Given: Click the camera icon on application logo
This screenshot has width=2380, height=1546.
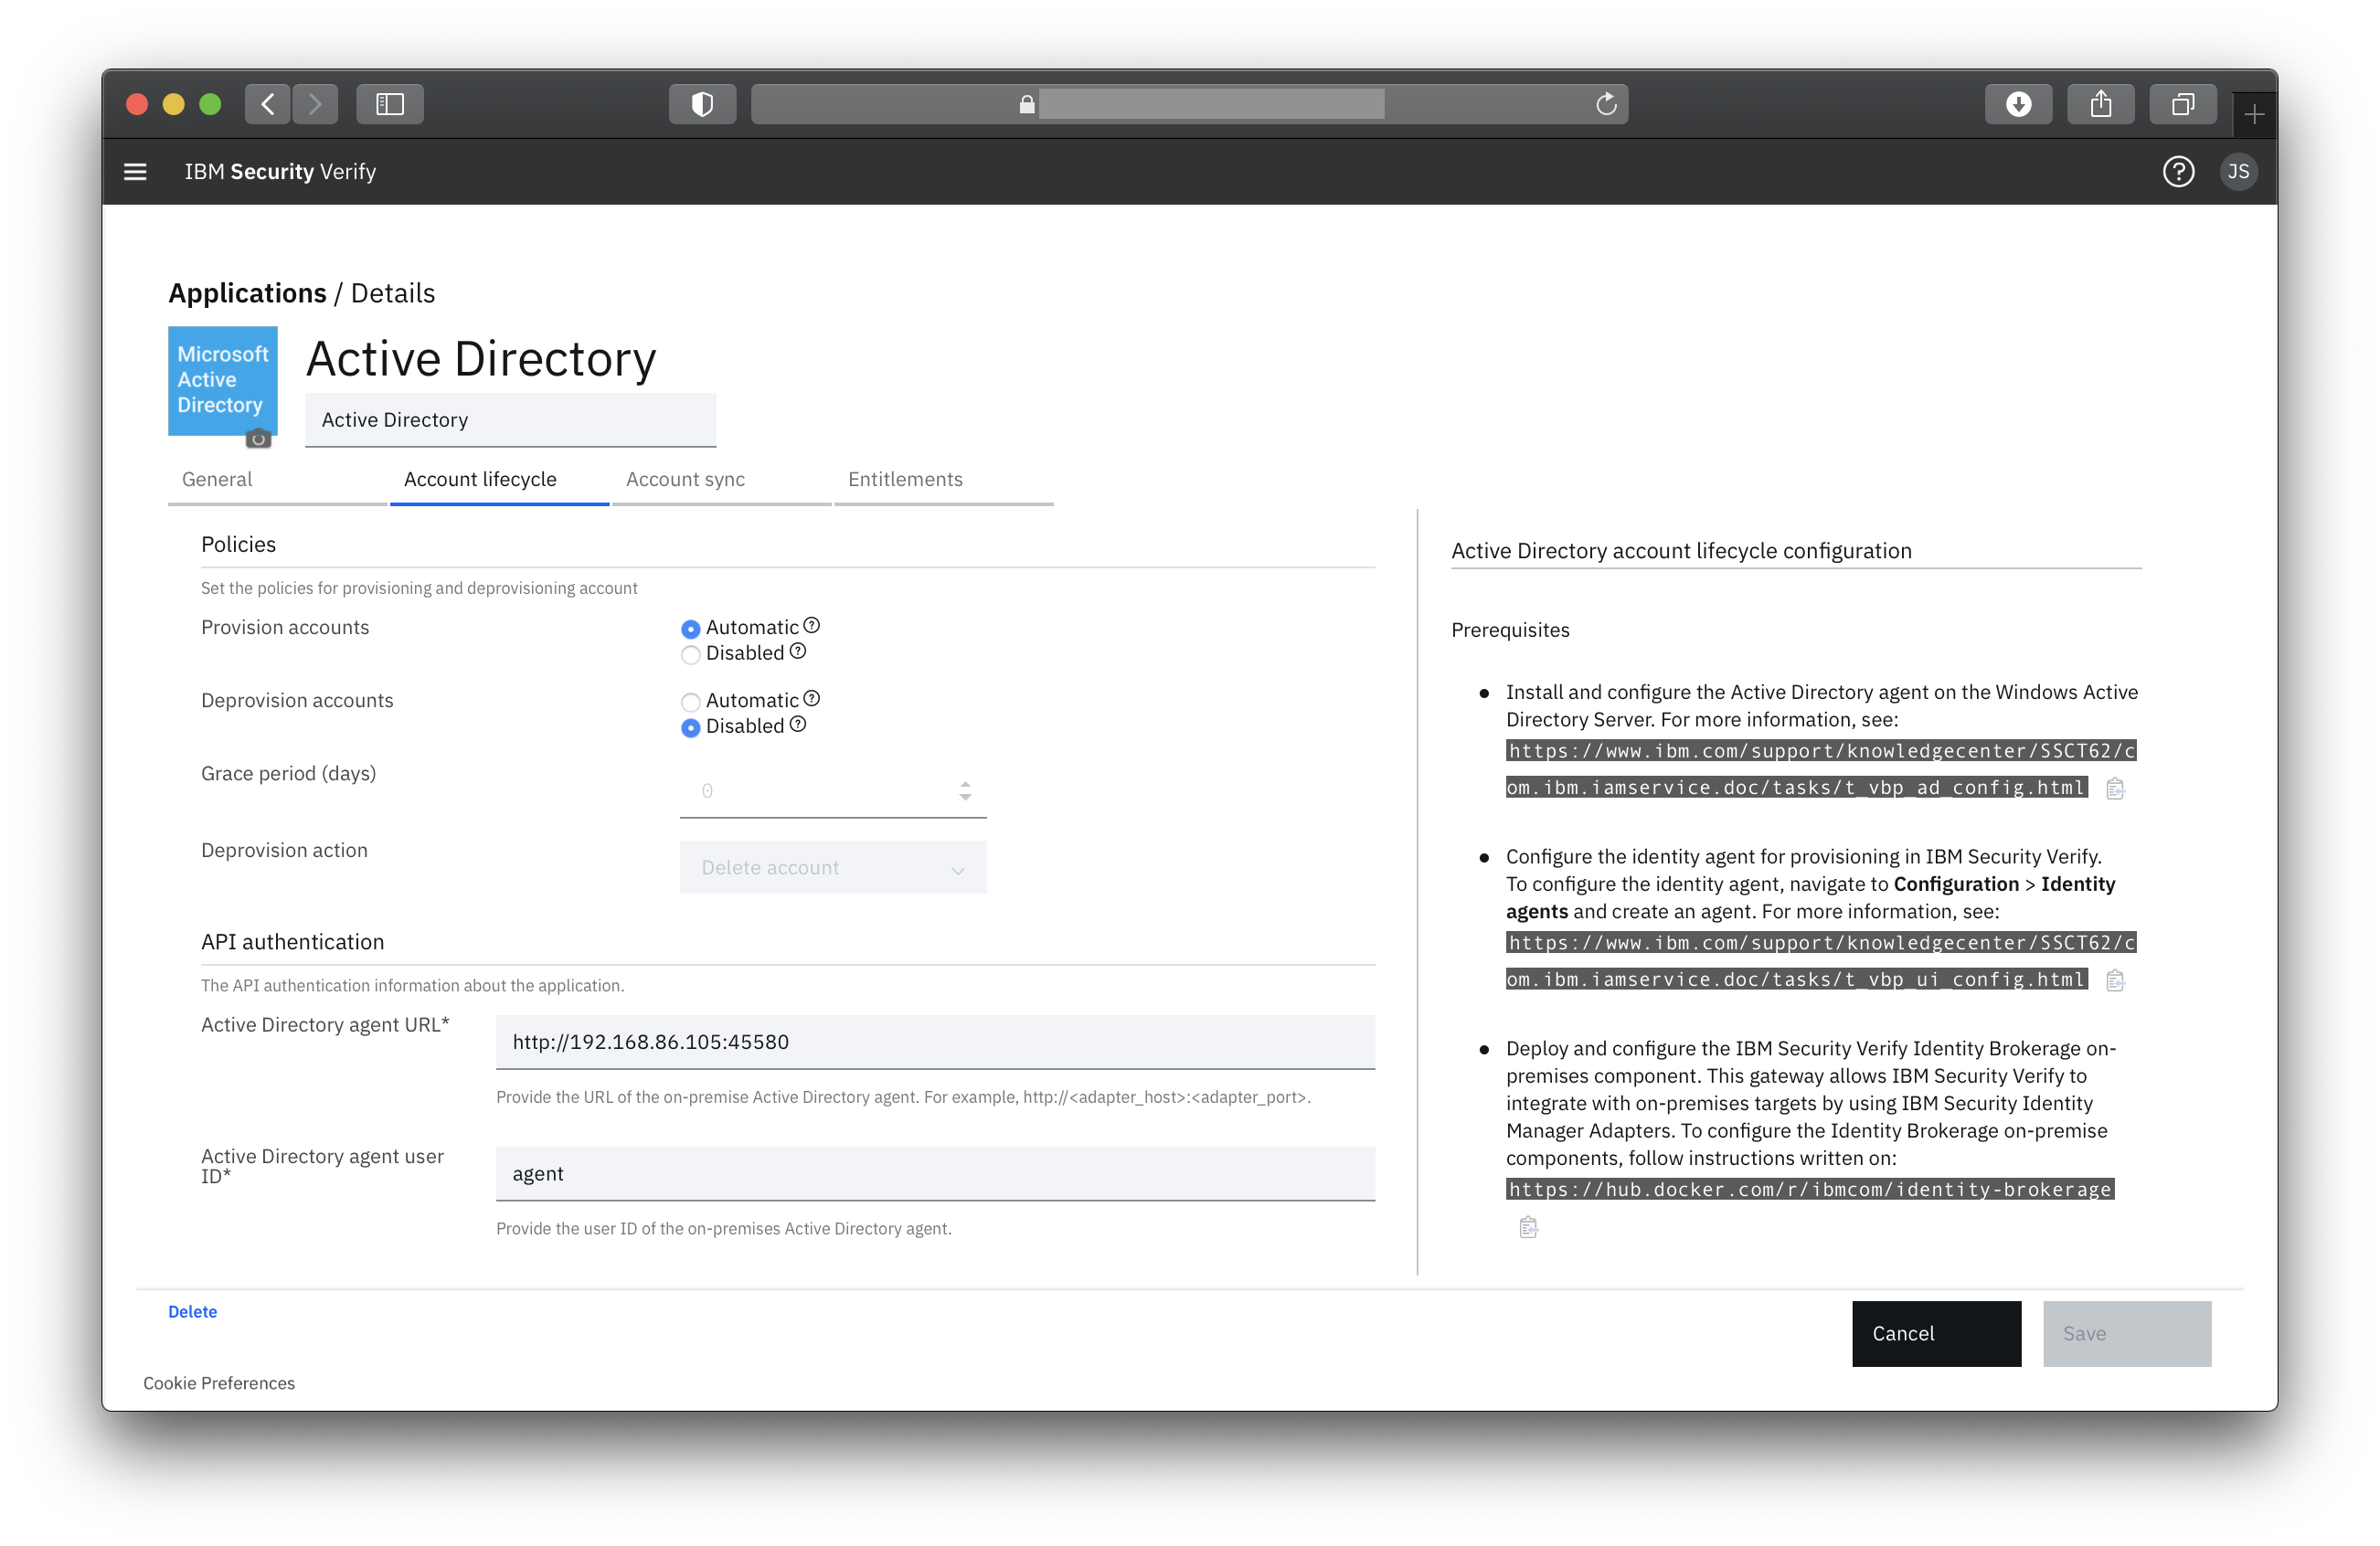Looking at the screenshot, I should 258,438.
